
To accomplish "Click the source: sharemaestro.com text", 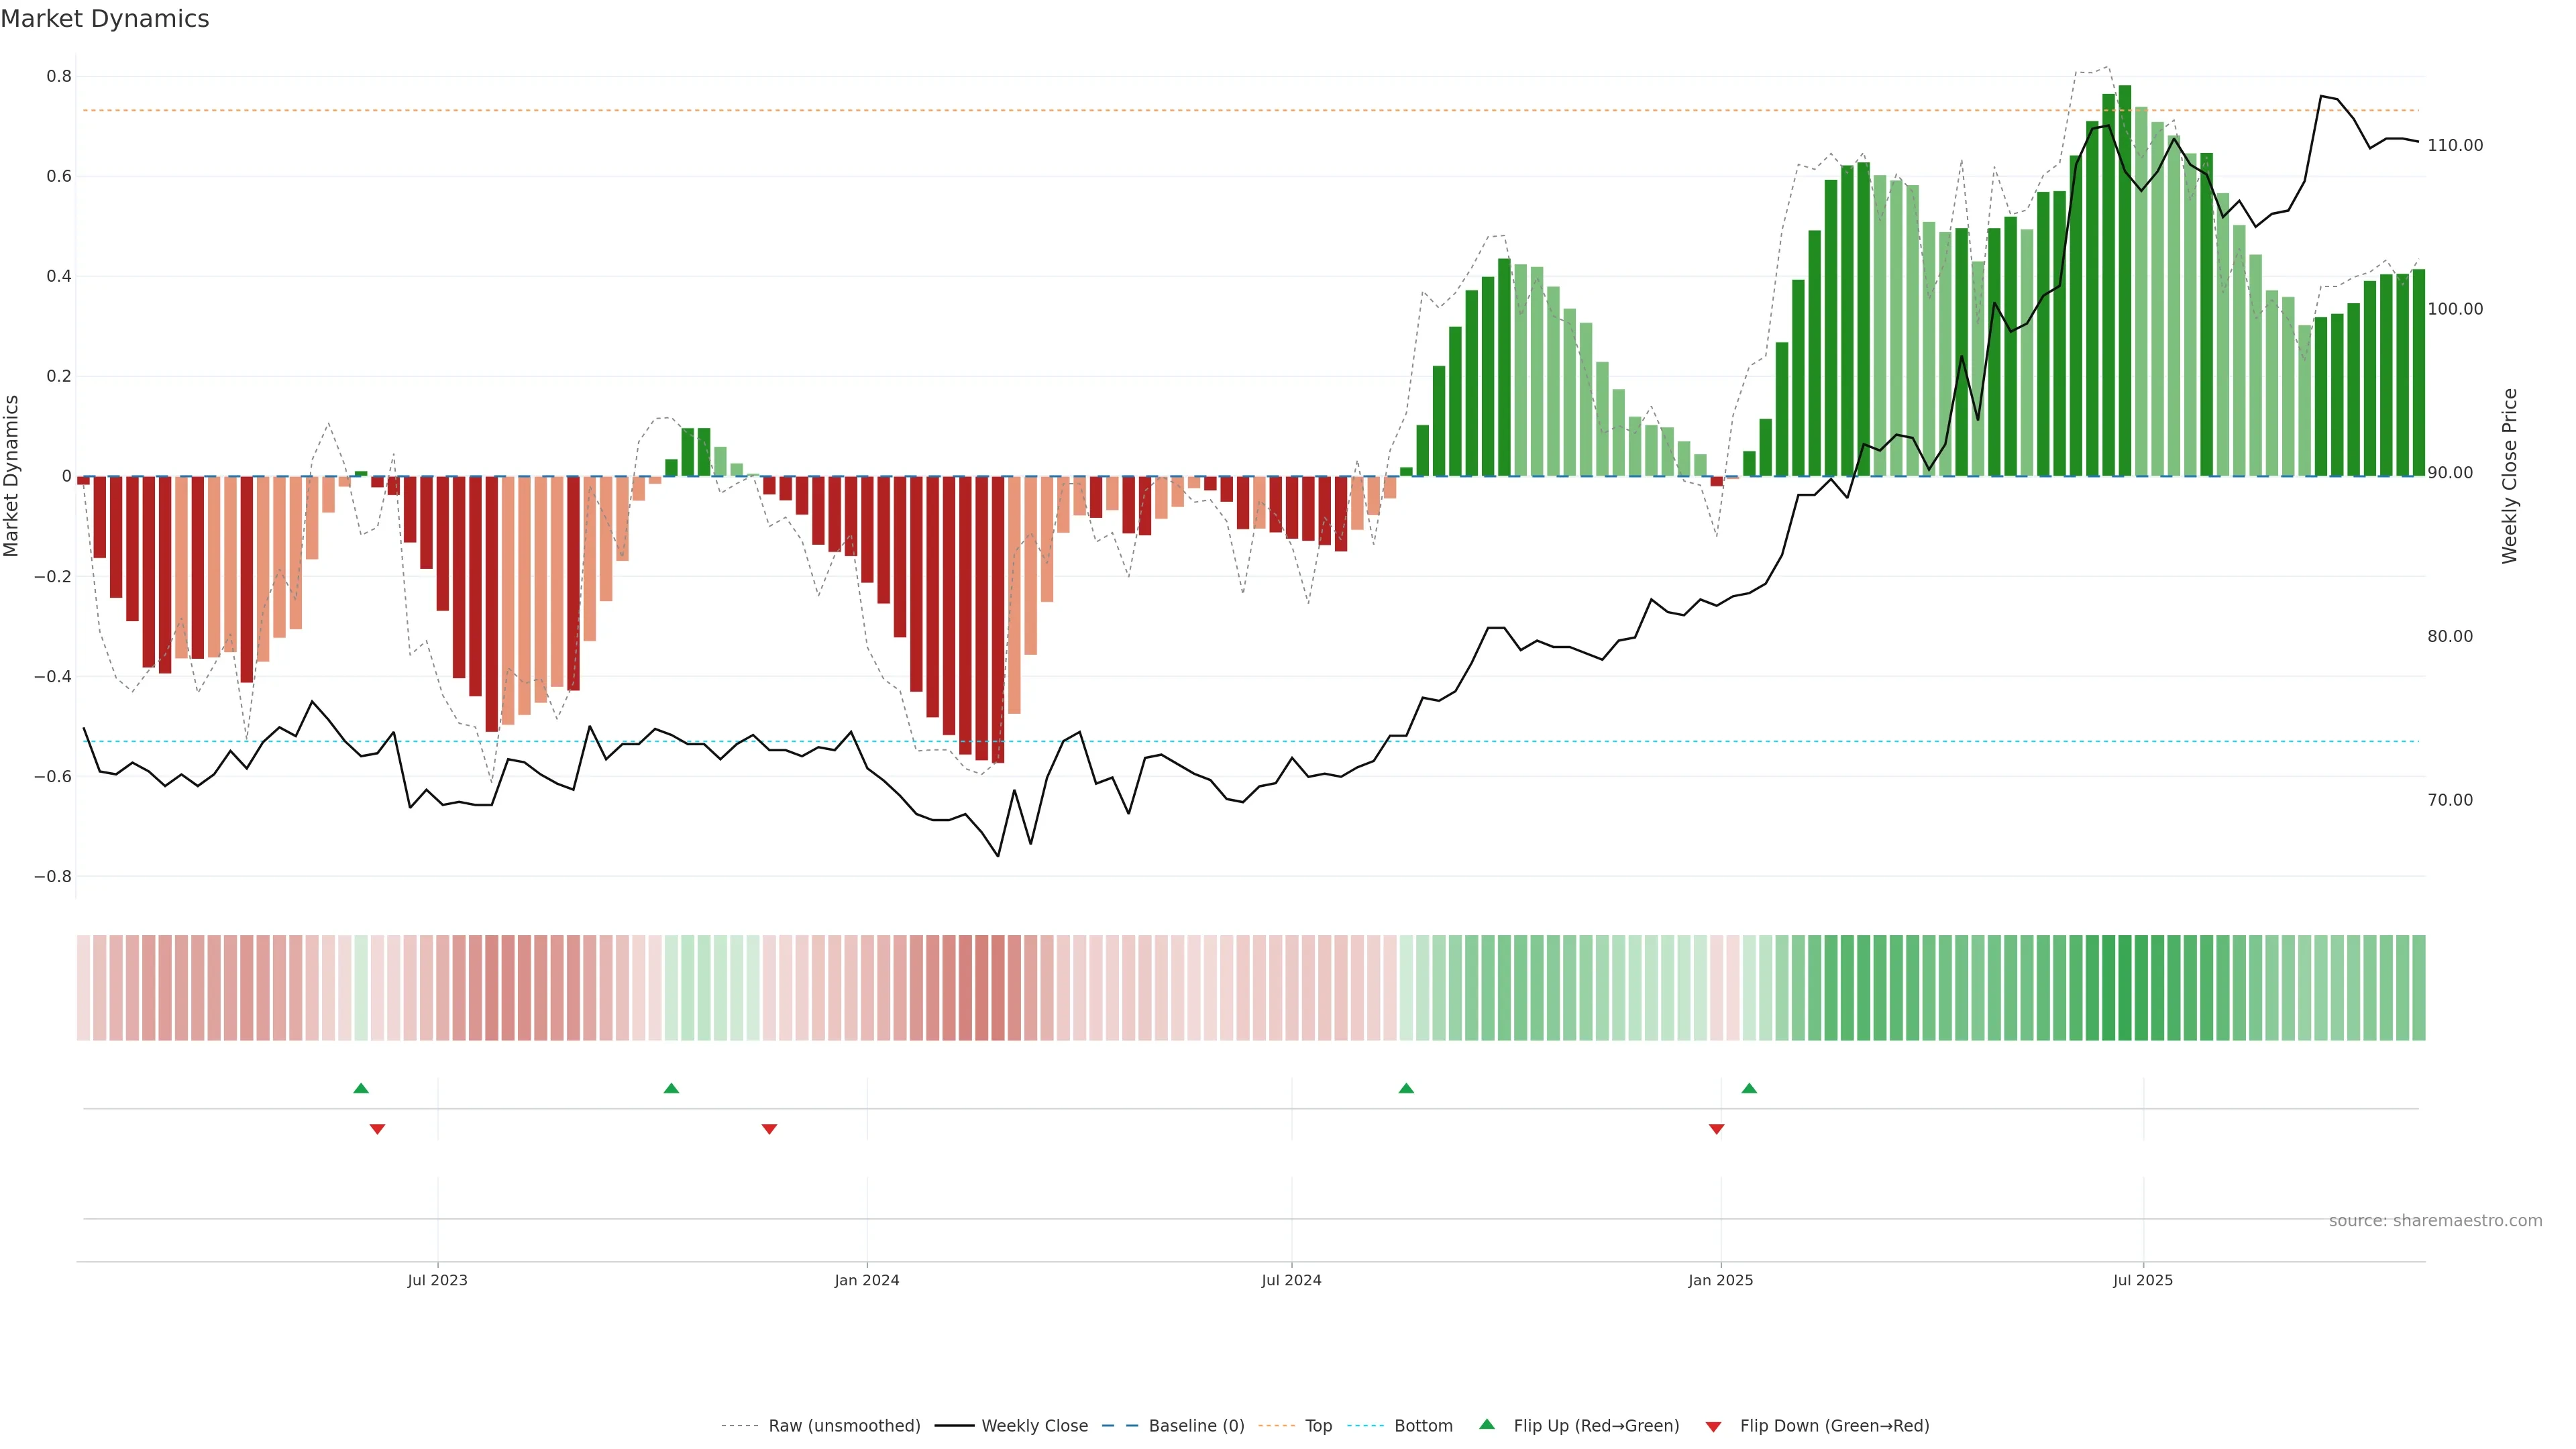I will point(2435,1221).
